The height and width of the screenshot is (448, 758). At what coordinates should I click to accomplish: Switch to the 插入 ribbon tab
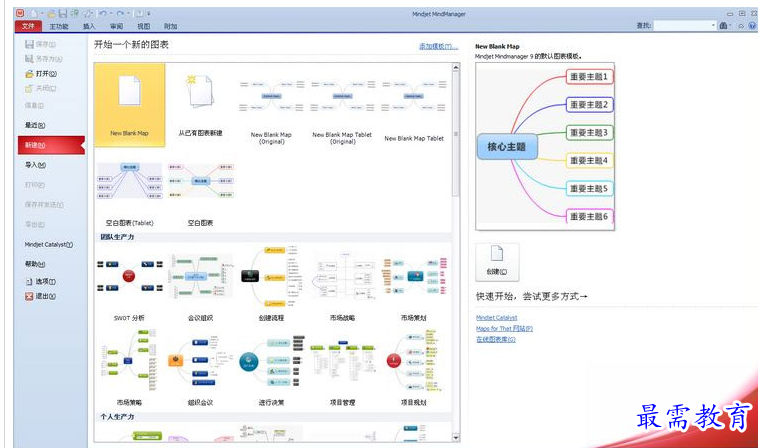click(89, 27)
